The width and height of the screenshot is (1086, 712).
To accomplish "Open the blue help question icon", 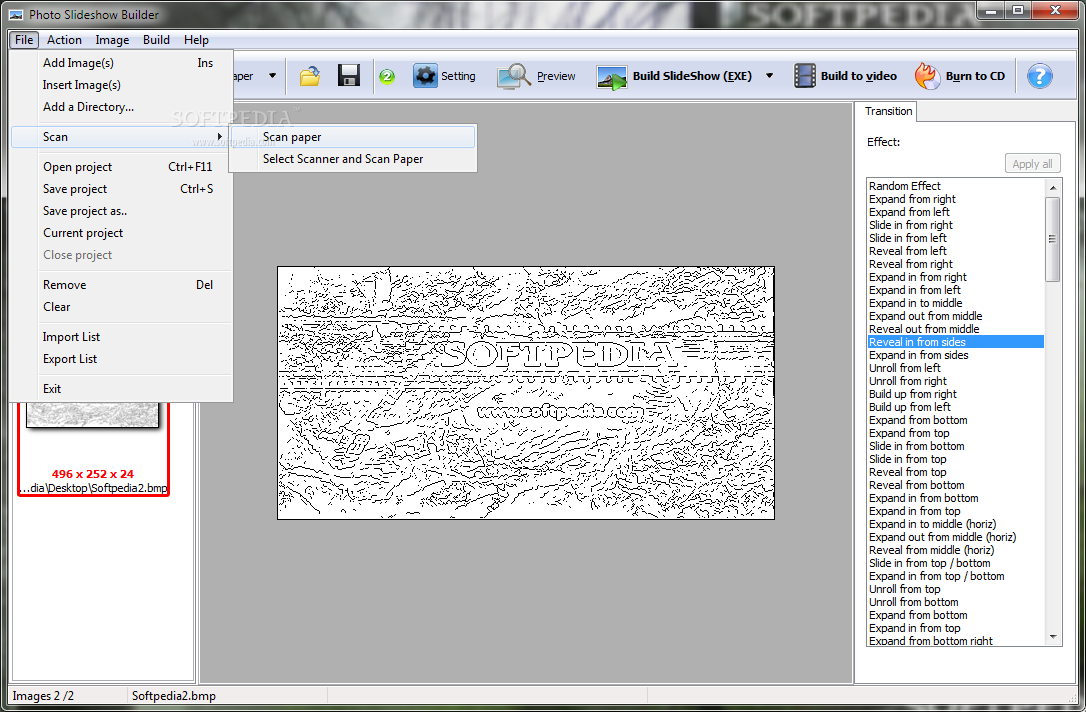I will 1040,75.
